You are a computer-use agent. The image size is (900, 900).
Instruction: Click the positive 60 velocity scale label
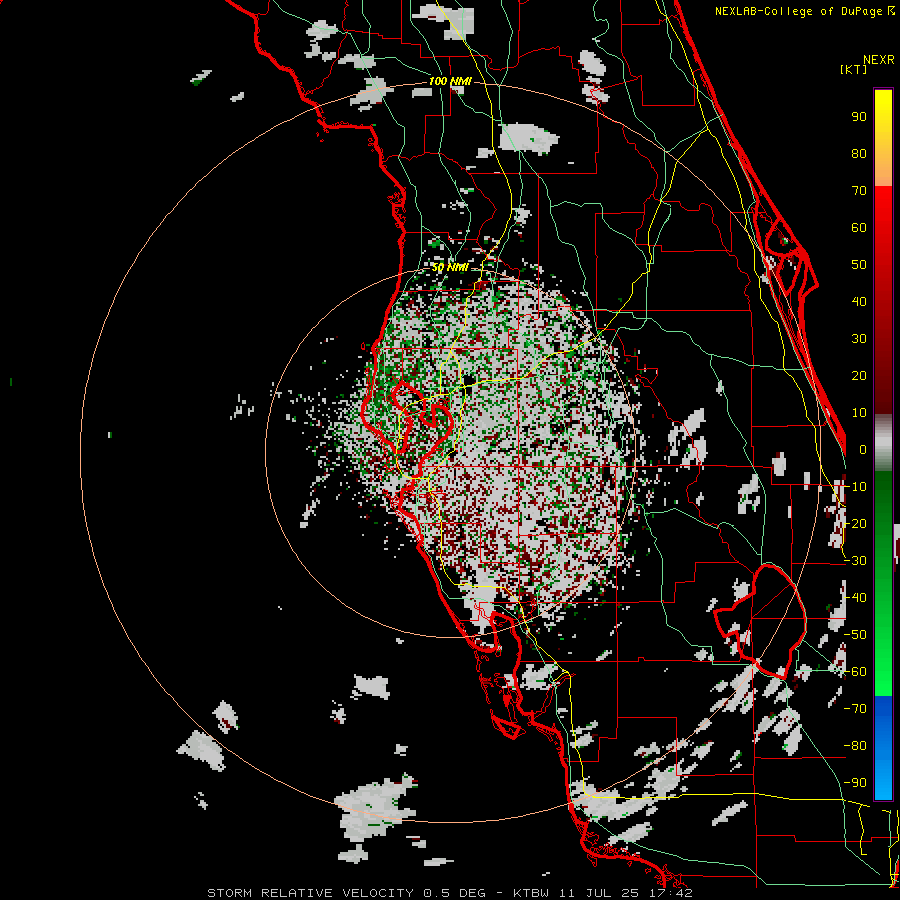click(859, 227)
